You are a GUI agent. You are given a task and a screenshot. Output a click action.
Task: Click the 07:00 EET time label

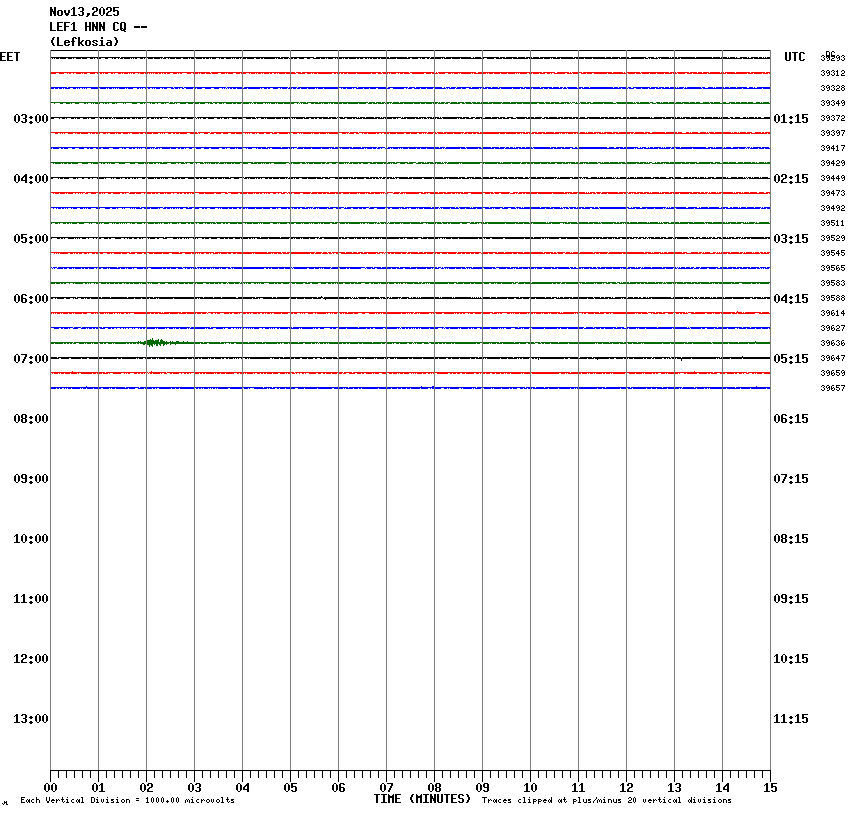30,359
